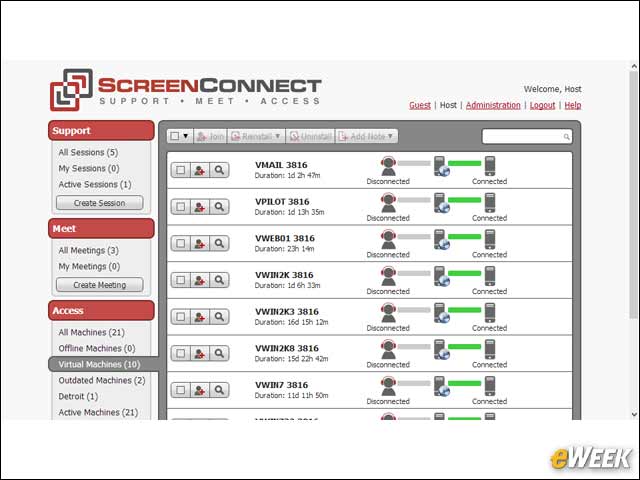Click the join icon for VWIN2K 3816
The image size is (640, 480).
[x=200, y=280]
